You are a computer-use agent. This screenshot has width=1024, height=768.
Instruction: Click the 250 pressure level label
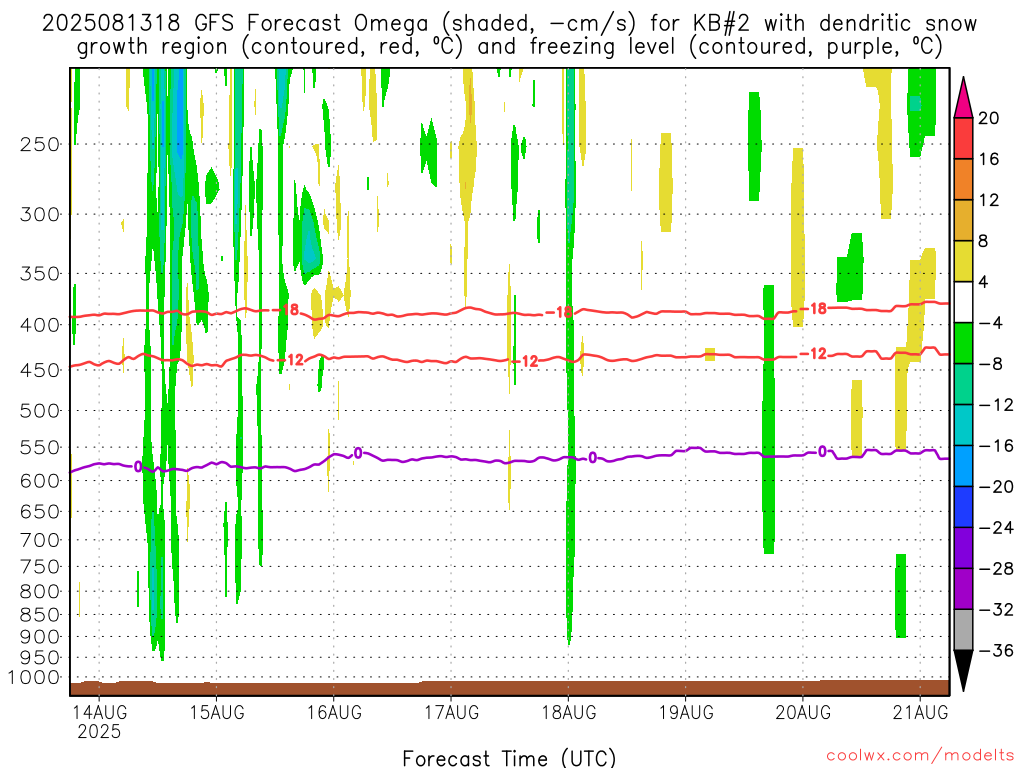[40, 144]
